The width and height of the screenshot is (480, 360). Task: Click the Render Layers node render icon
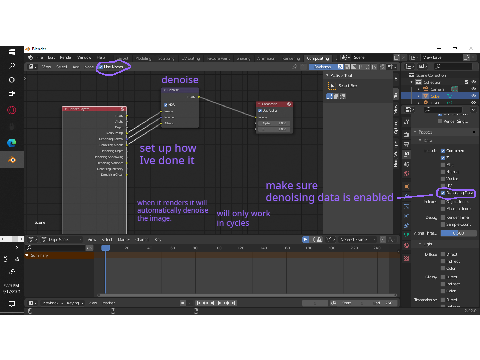point(123,109)
